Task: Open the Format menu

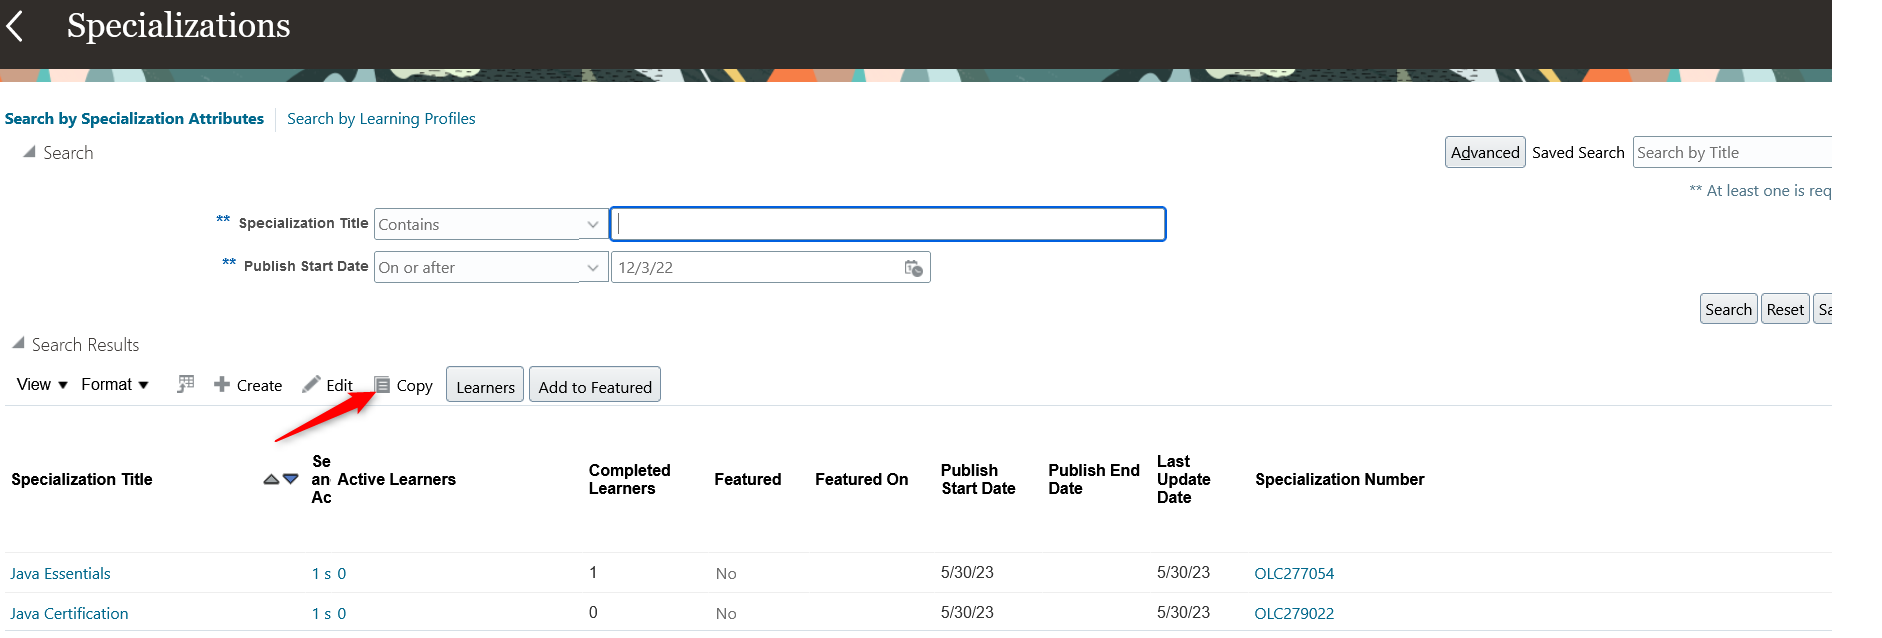Action: (115, 385)
